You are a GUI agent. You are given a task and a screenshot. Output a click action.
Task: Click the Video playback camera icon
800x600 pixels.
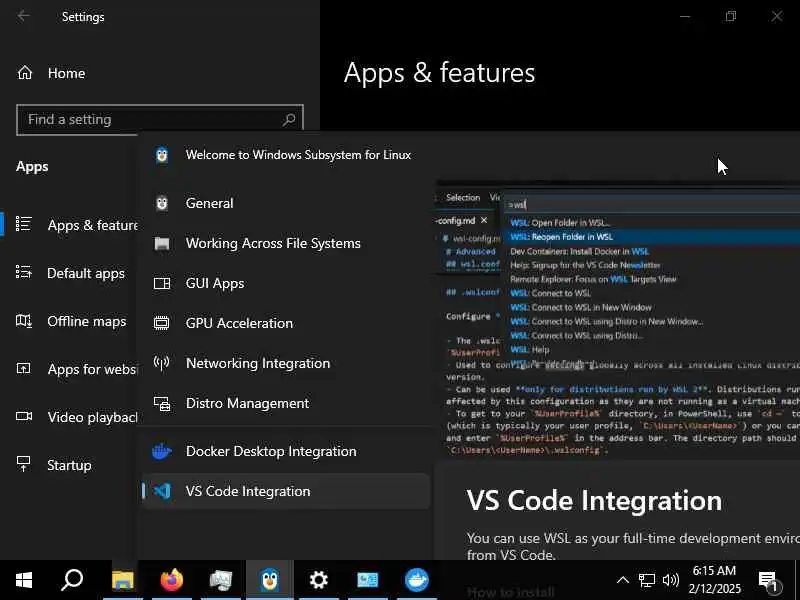(23, 416)
